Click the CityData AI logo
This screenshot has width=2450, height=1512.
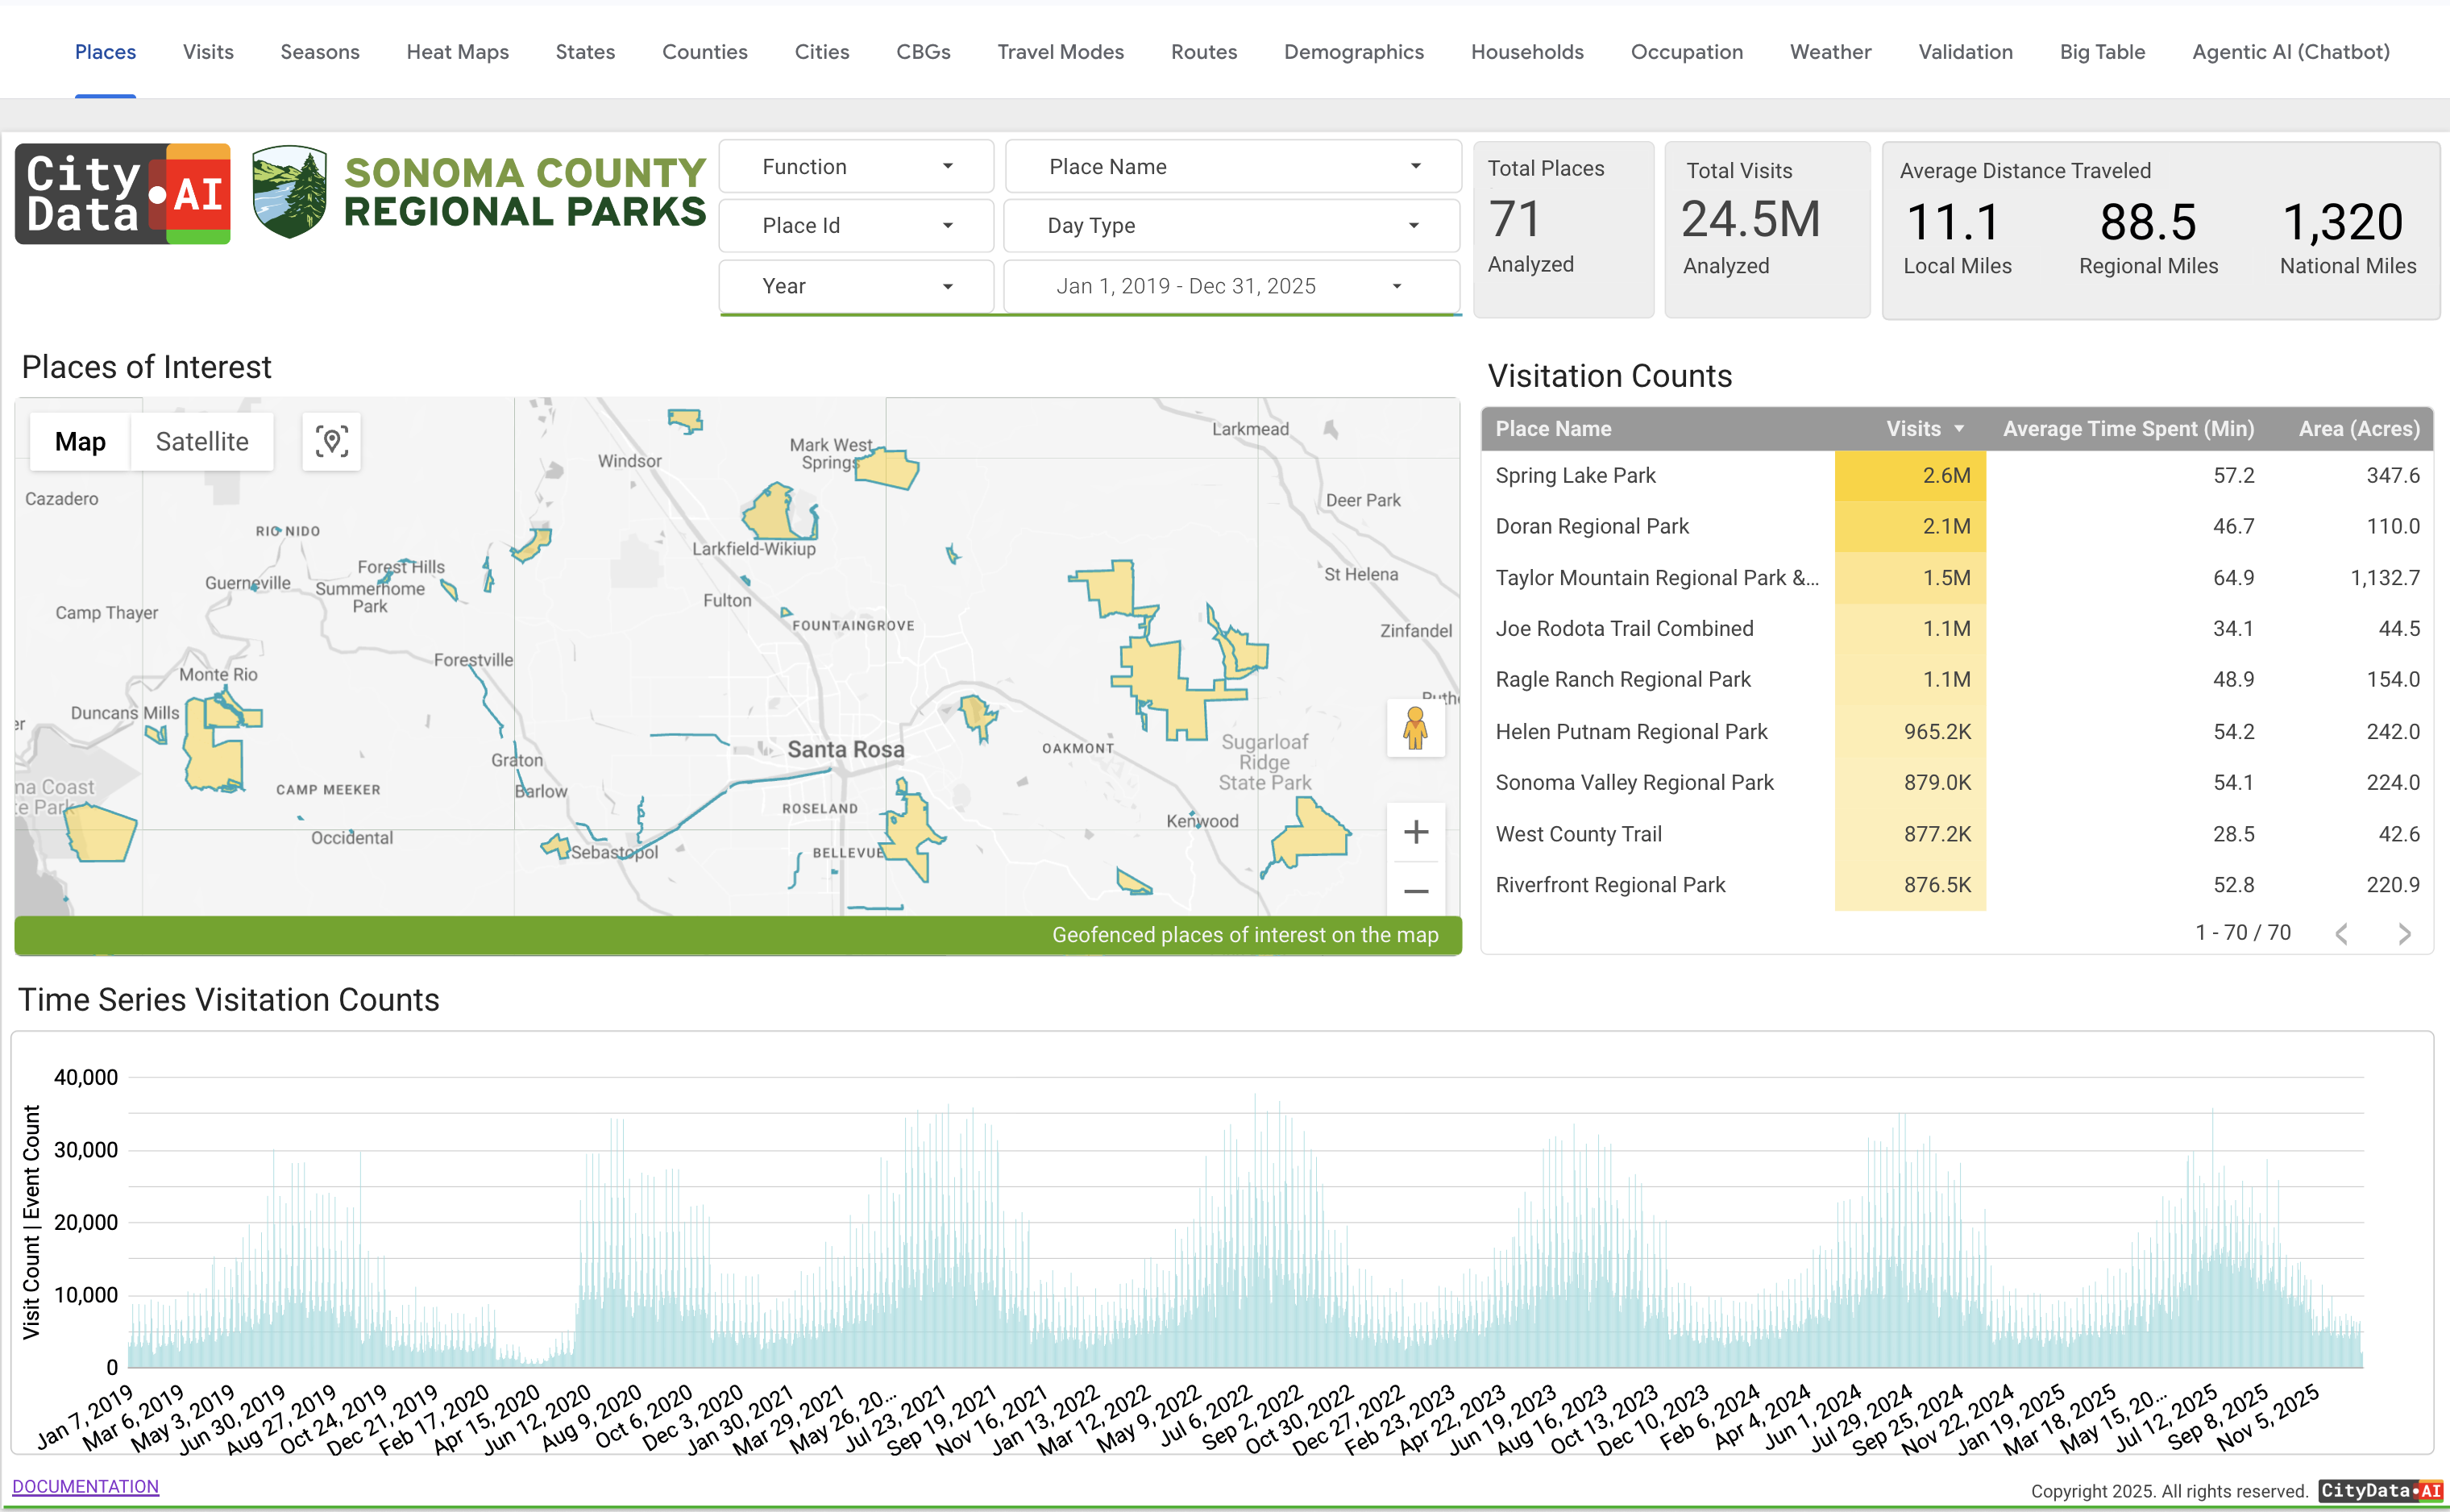(x=123, y=194)
